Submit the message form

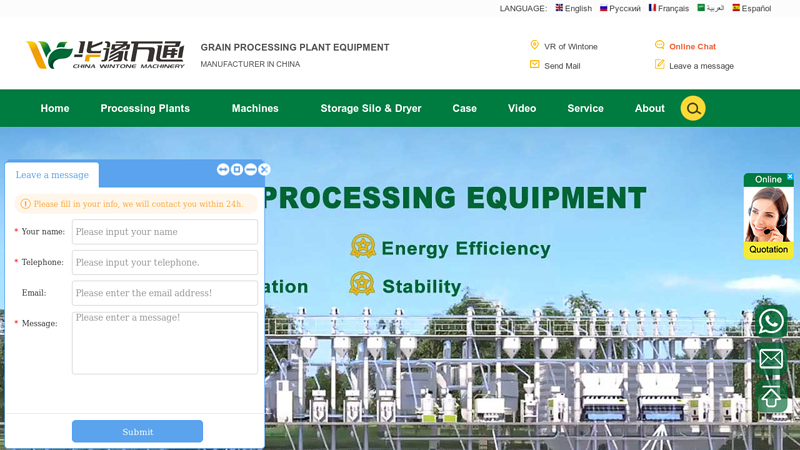coord(137,431)
